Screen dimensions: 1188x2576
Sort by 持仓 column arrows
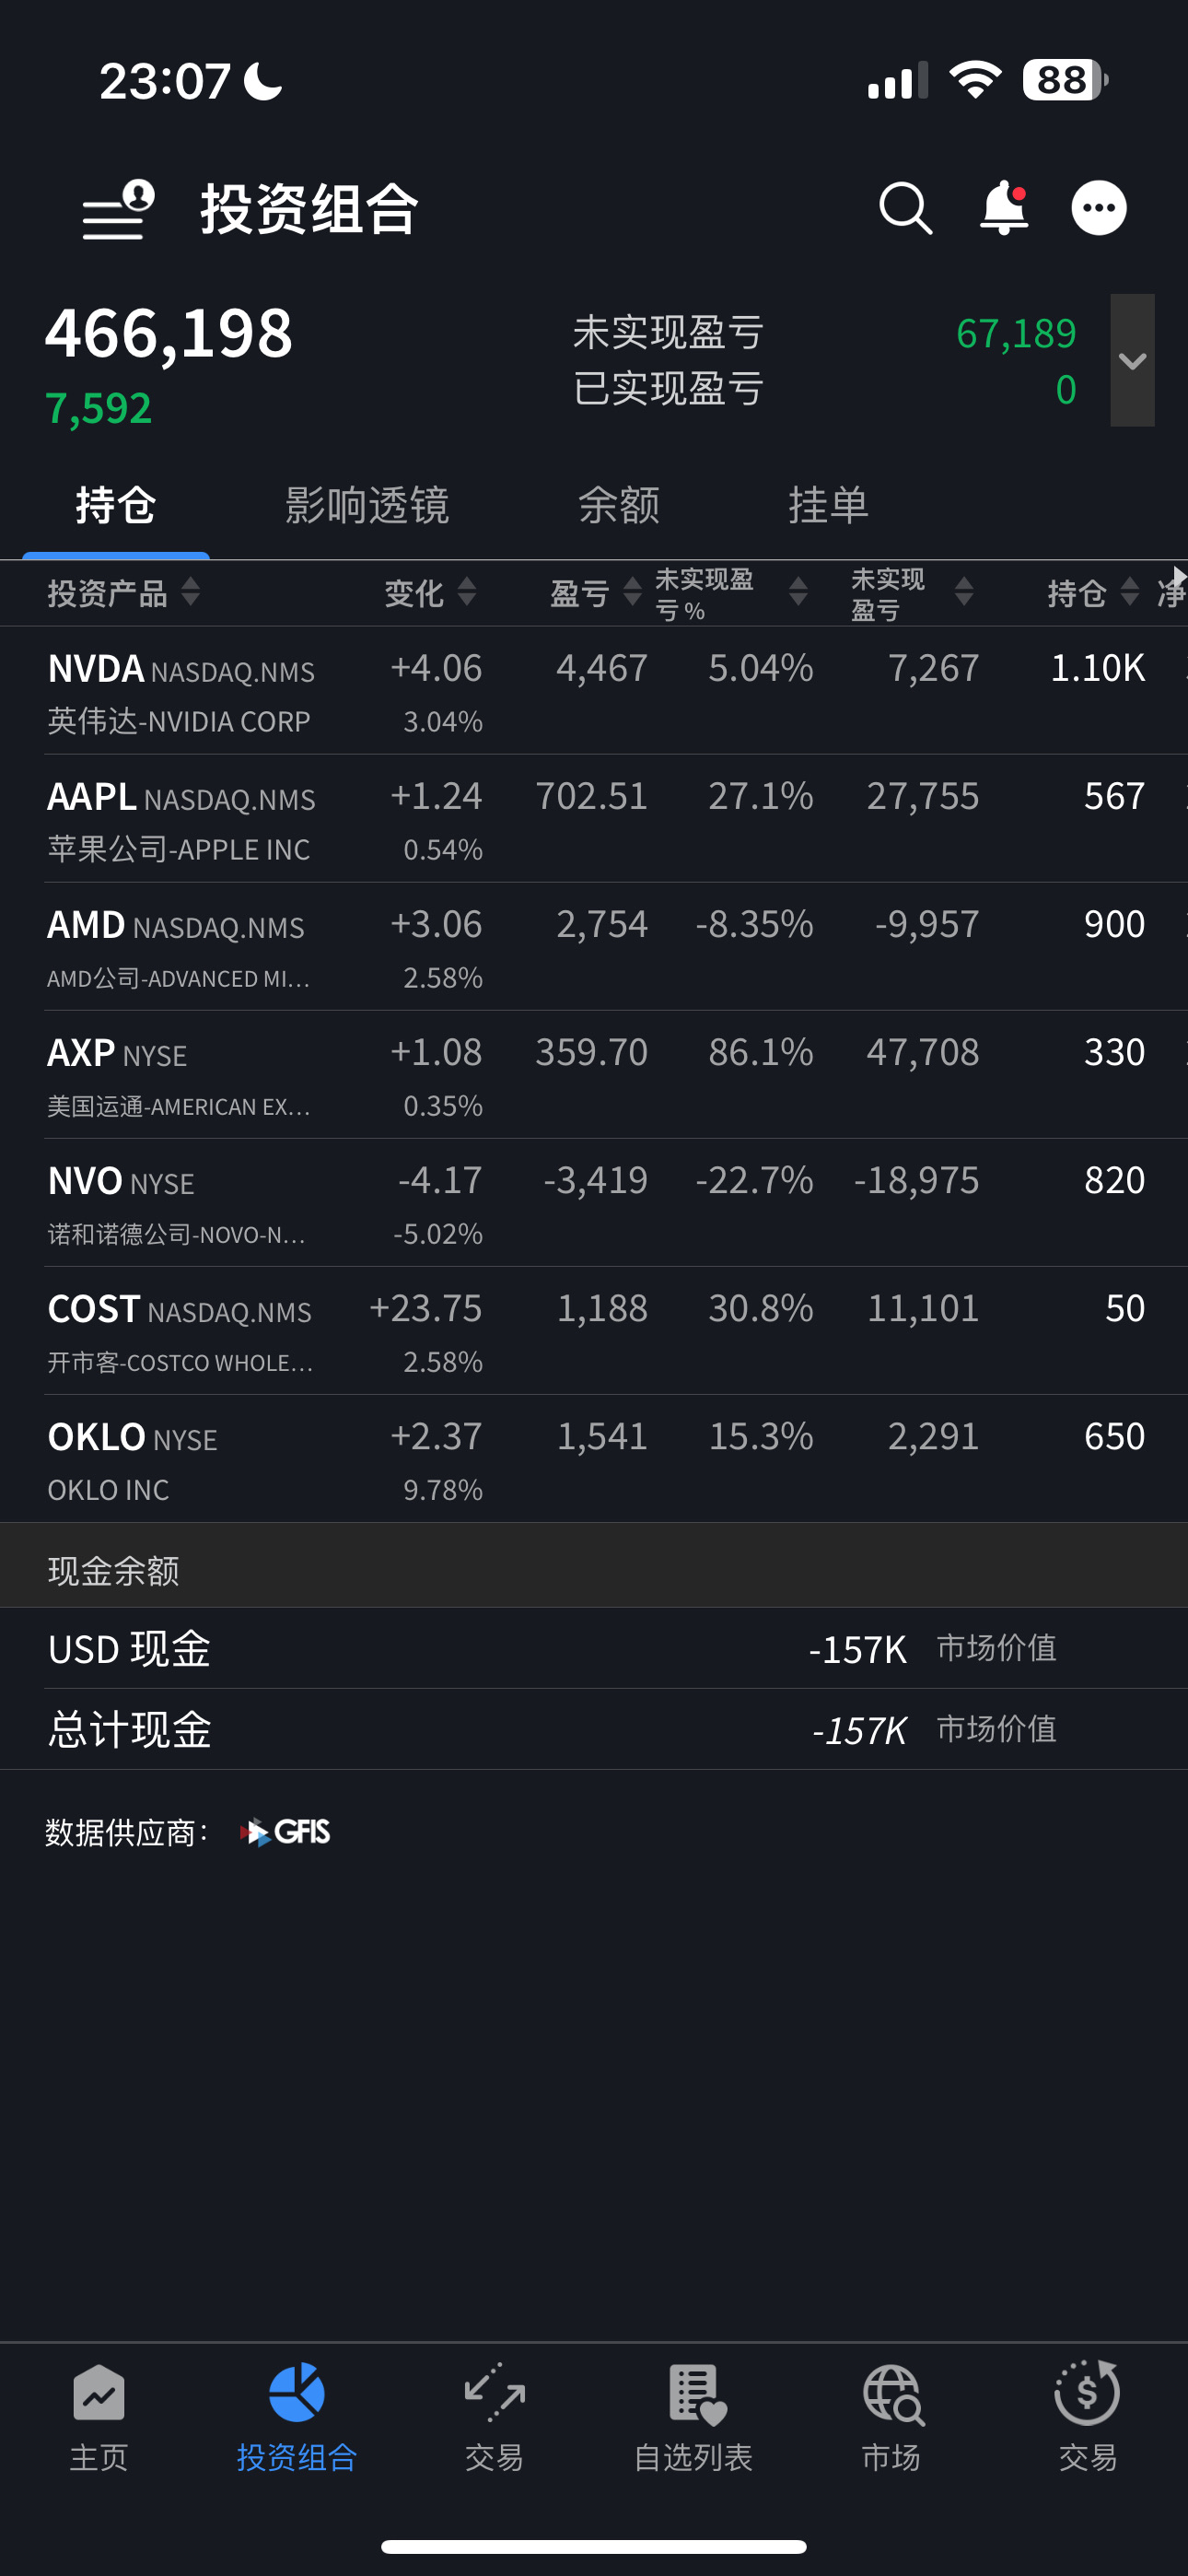pyautogui.click(x=1130, y=592)
